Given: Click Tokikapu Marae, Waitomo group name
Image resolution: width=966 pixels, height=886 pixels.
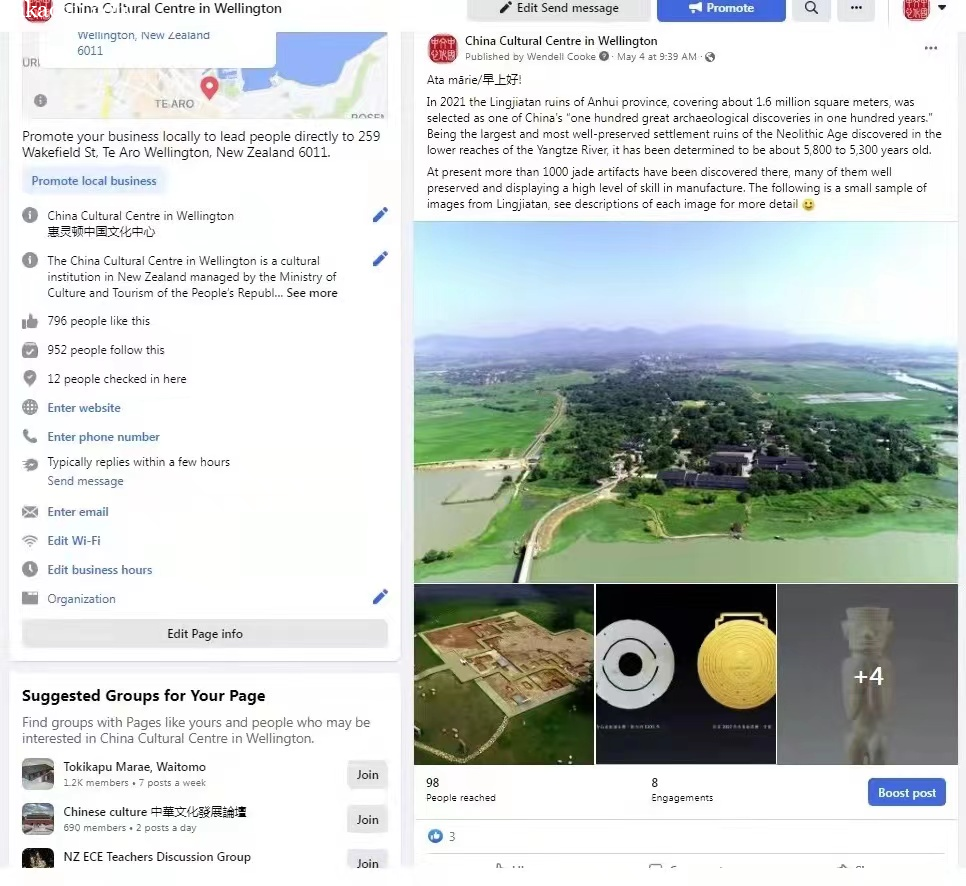Looking at the screenshot, I should click(x=134, y=766).
